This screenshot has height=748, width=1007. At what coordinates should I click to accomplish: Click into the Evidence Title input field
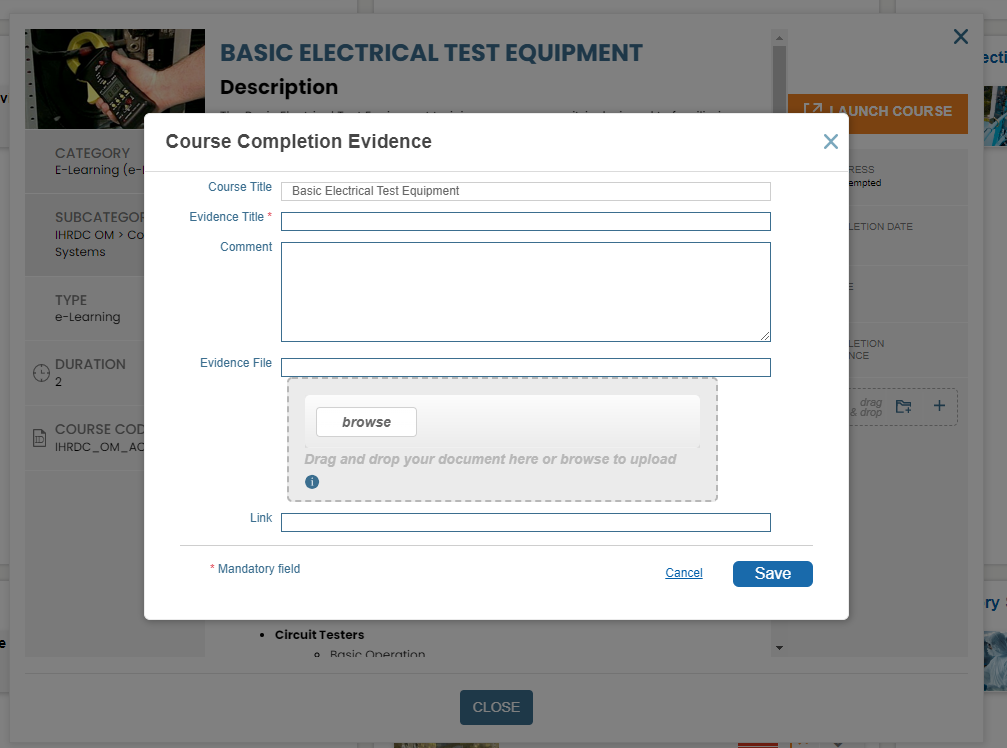(525, 221)
